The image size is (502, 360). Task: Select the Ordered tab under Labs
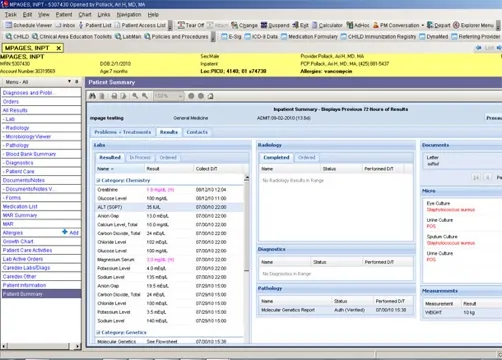tap(168, 157)
